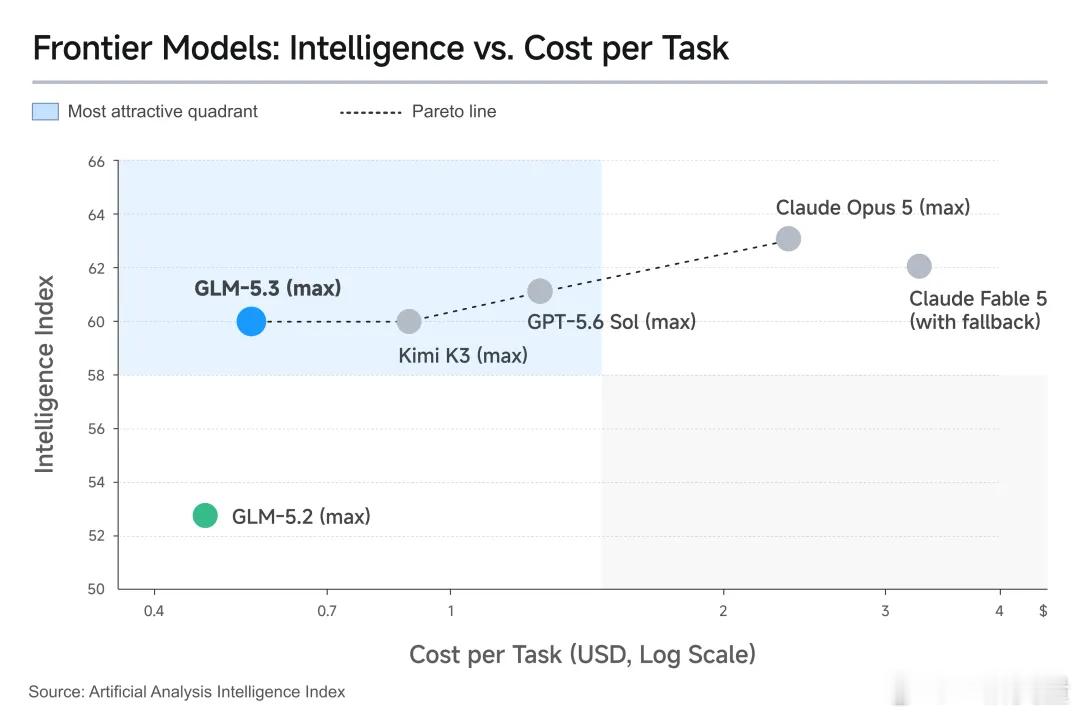The width and height of the screenshot is (1080, 716).
Task: Click the dashed Pareto line legend marker
Action: [371, 112]
